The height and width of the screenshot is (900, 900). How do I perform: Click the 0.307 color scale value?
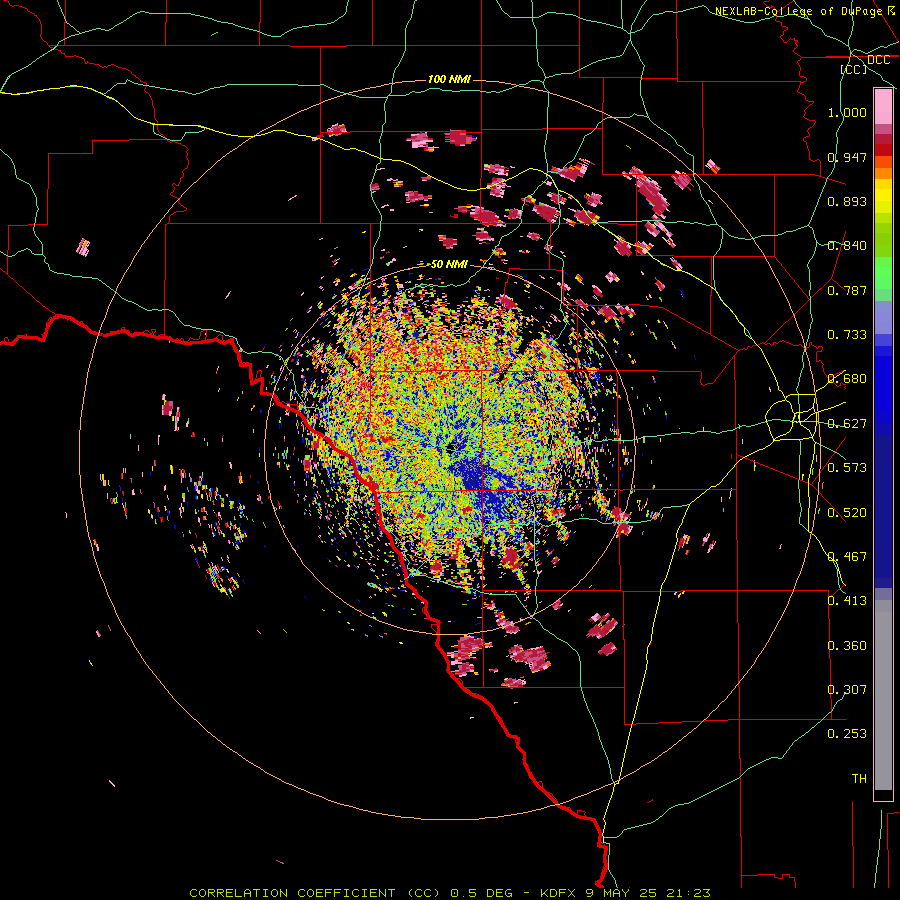click(x=847, y=690)
